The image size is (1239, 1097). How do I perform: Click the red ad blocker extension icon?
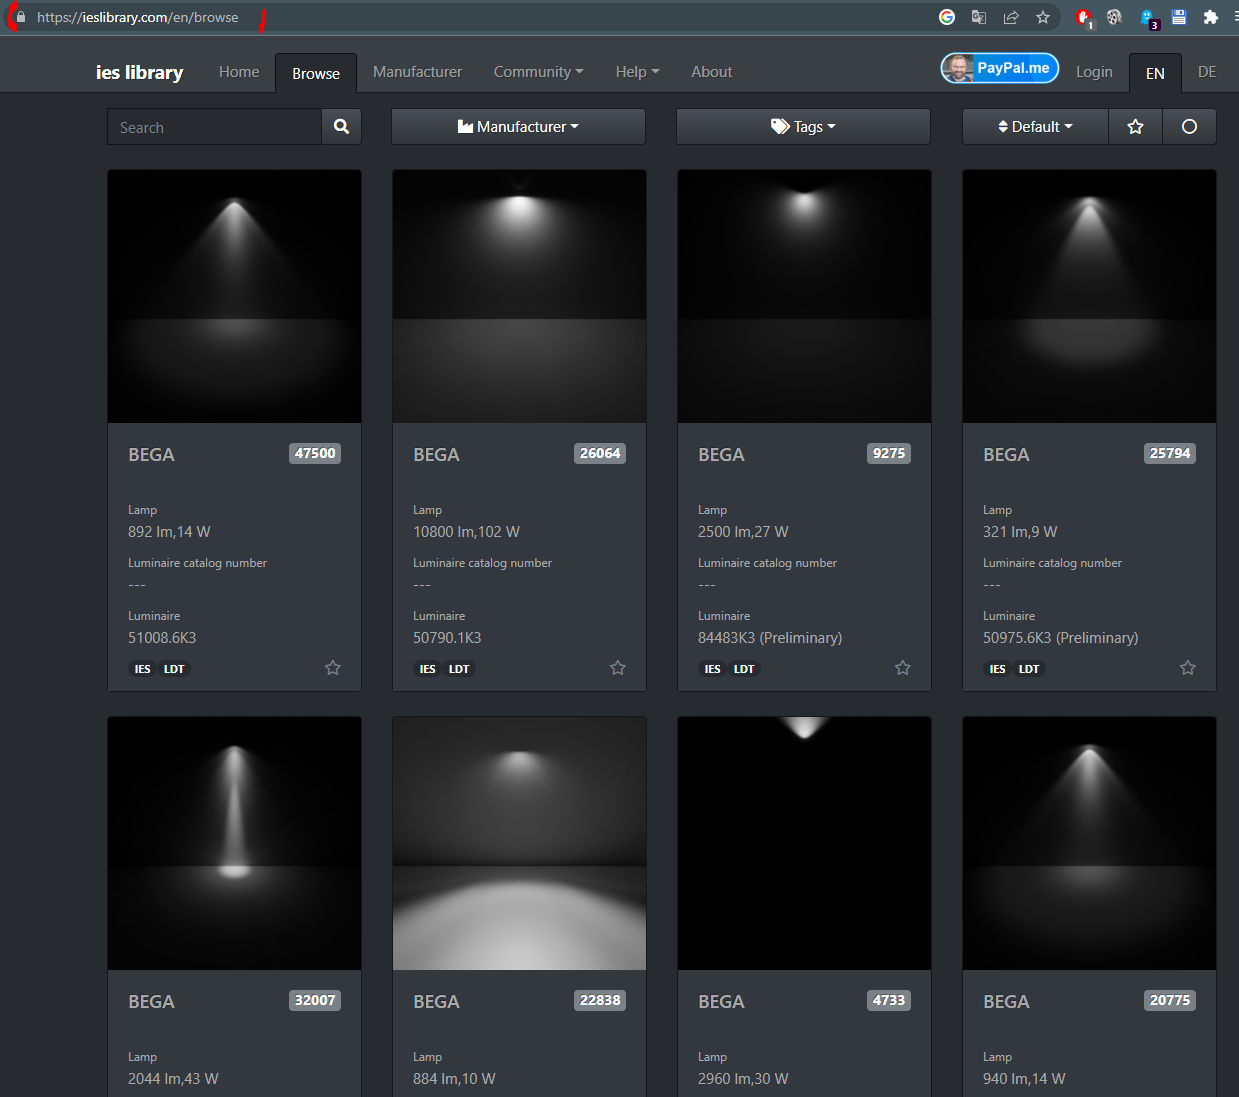coord(1084,17)
